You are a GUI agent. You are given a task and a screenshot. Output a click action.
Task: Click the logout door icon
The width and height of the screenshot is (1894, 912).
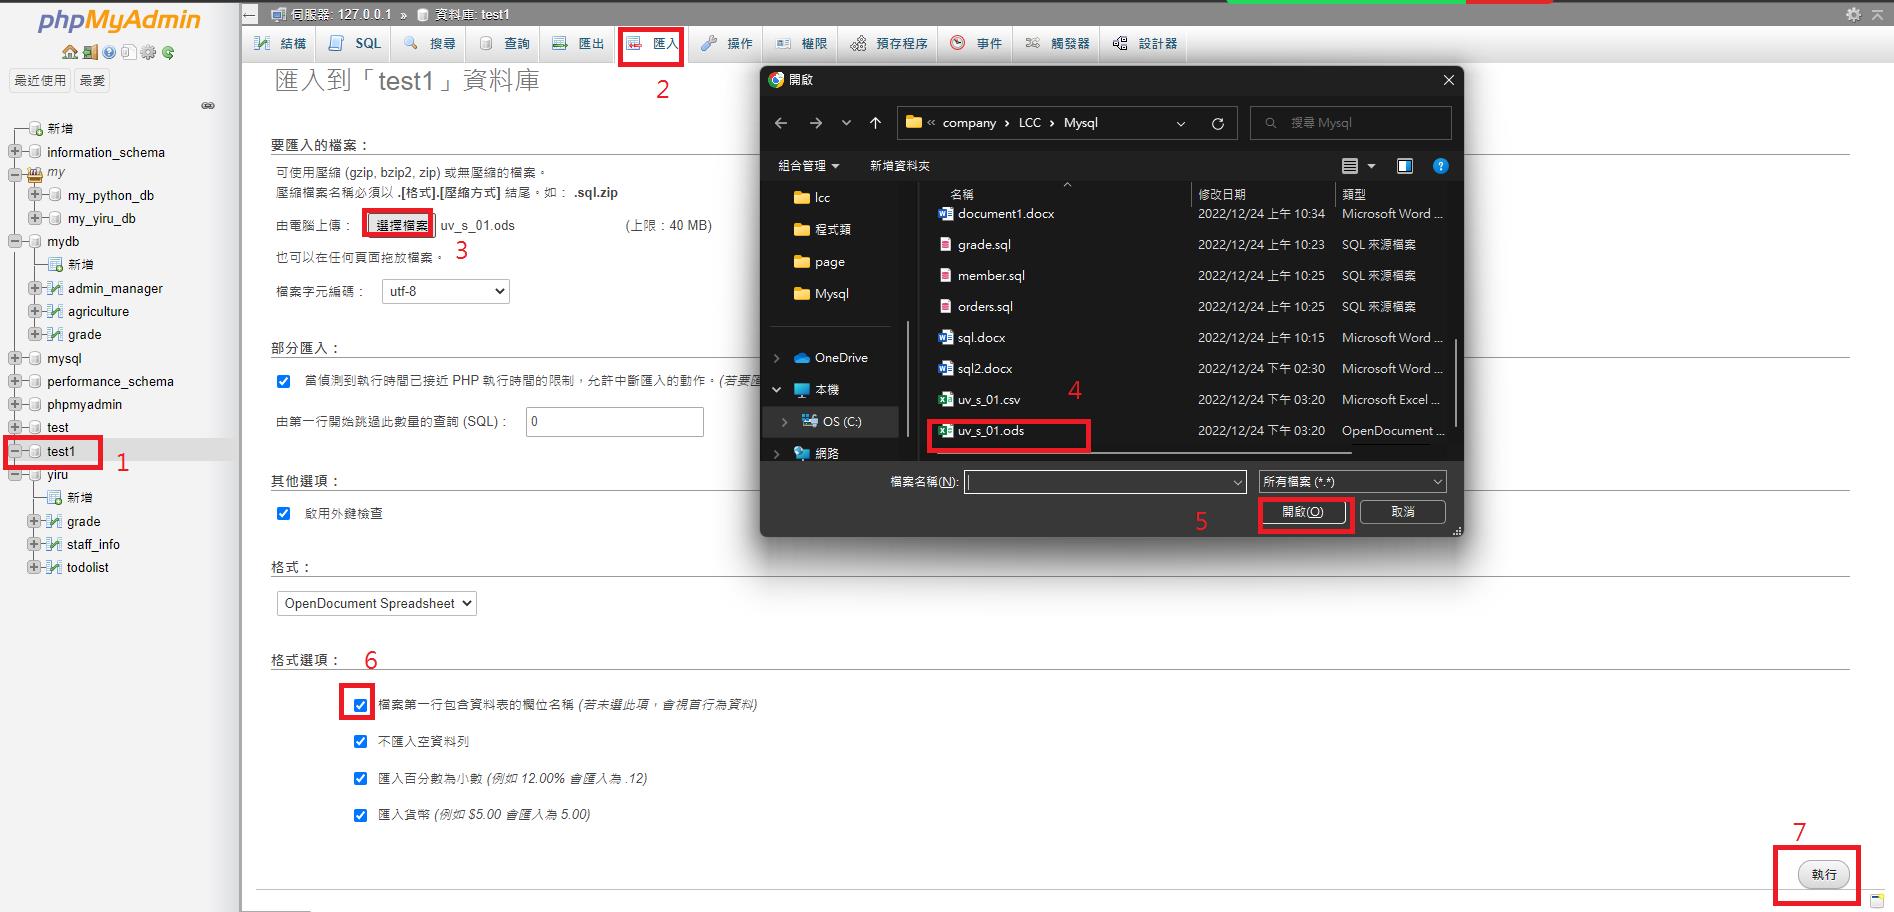click(90, 52)
